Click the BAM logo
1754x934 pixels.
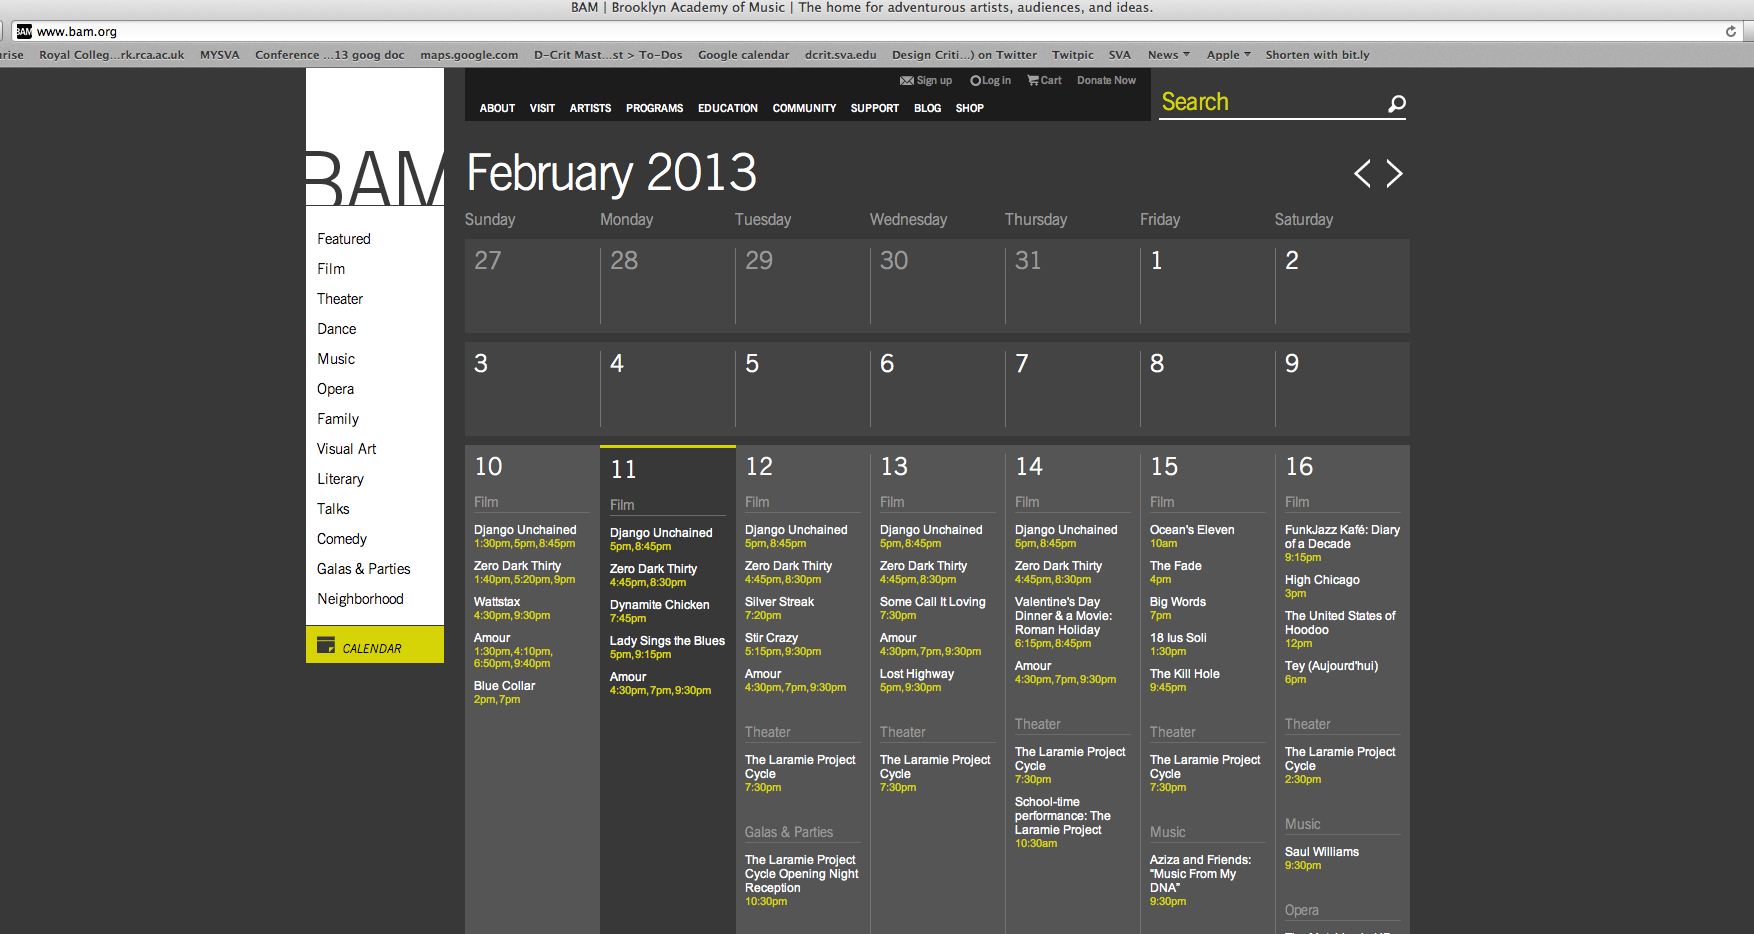tap(375, 178)
